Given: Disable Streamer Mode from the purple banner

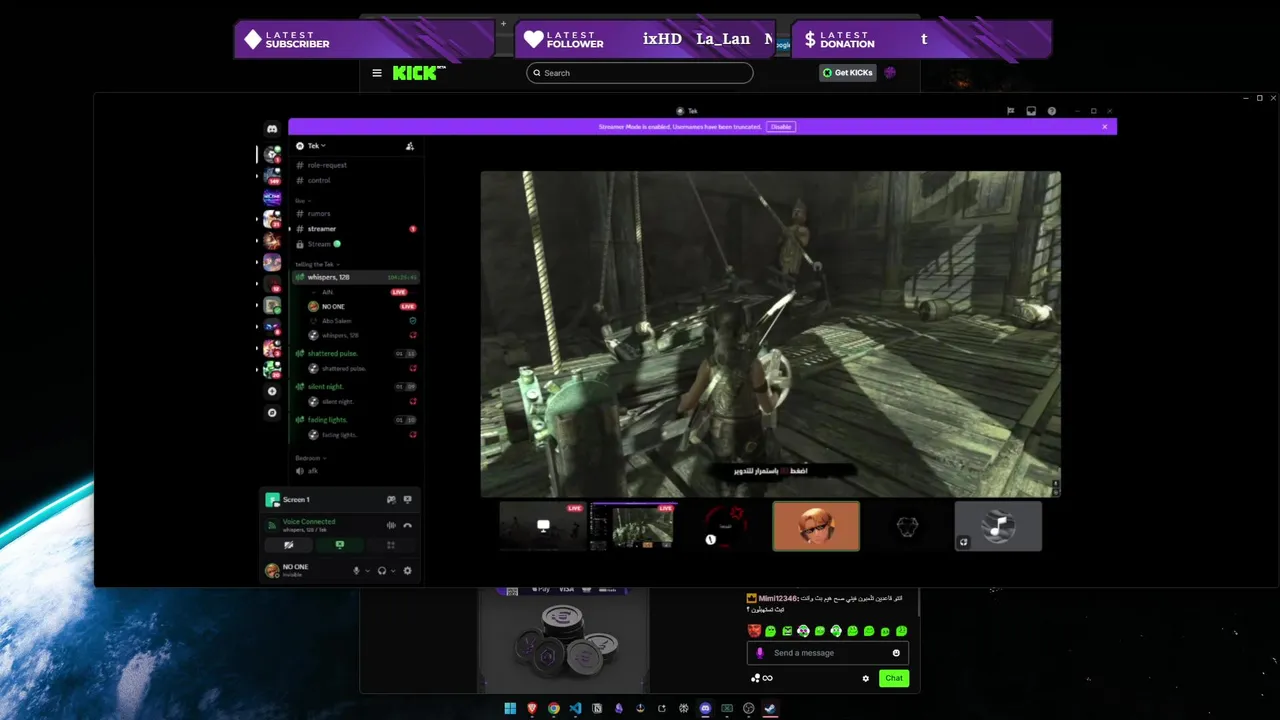Looking at the screenshot, I should [x=781, y=127].
